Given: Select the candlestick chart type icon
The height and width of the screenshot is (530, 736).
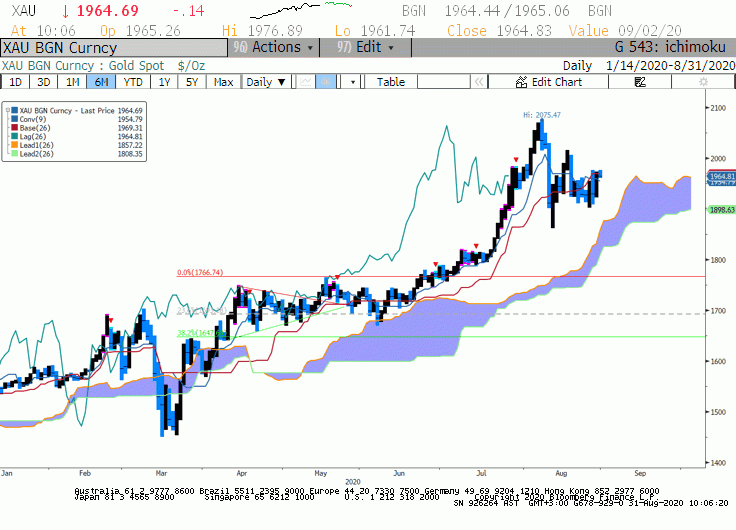Looking at the screenshot, I should pos(326,82).
